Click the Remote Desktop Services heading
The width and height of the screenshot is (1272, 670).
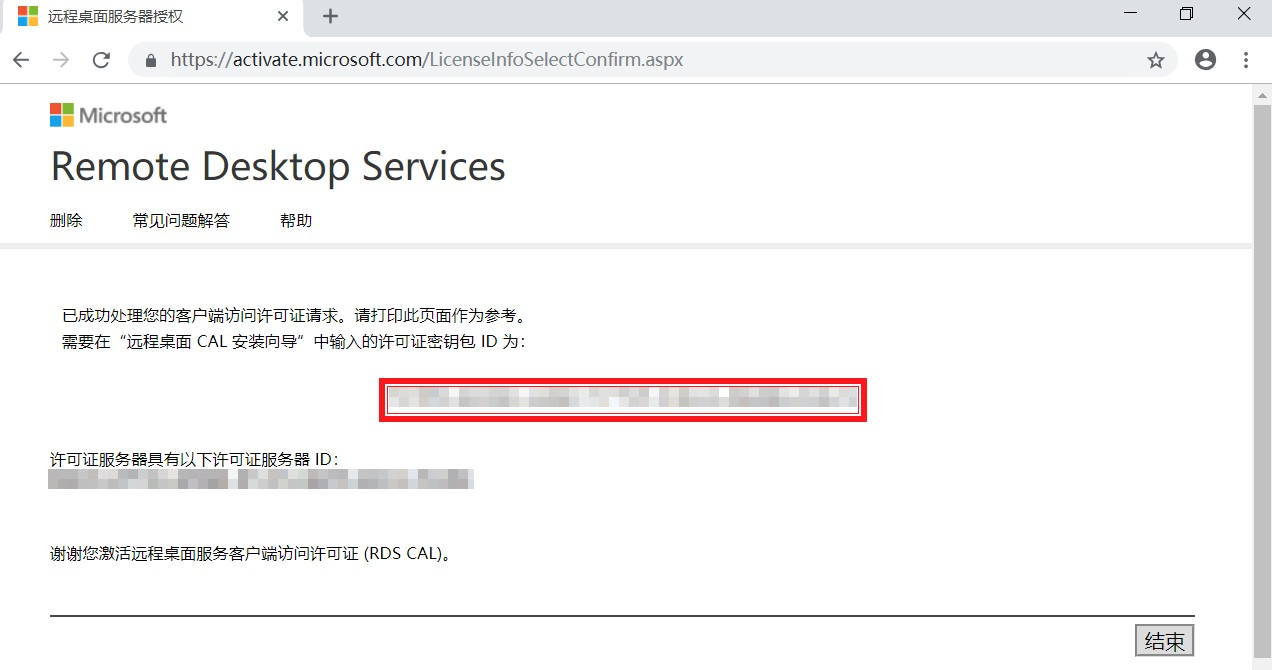(x=278, y=166)
